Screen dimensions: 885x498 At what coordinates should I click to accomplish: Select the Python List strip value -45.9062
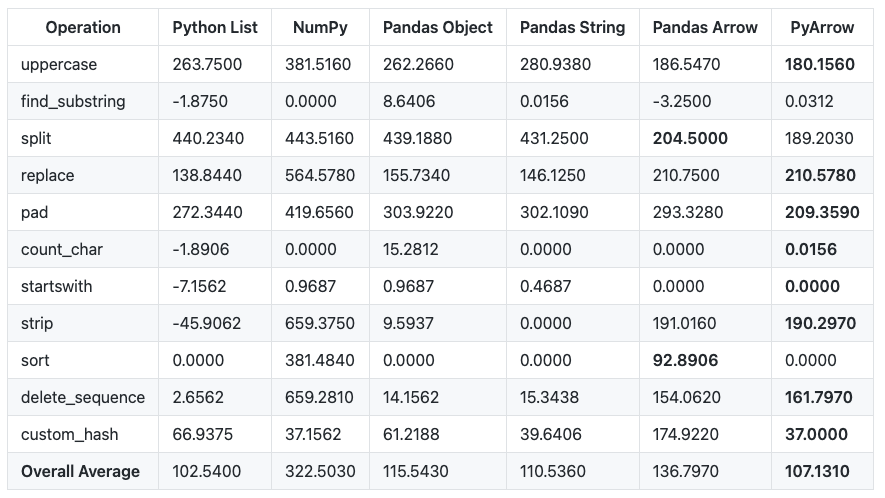(207, 324)
